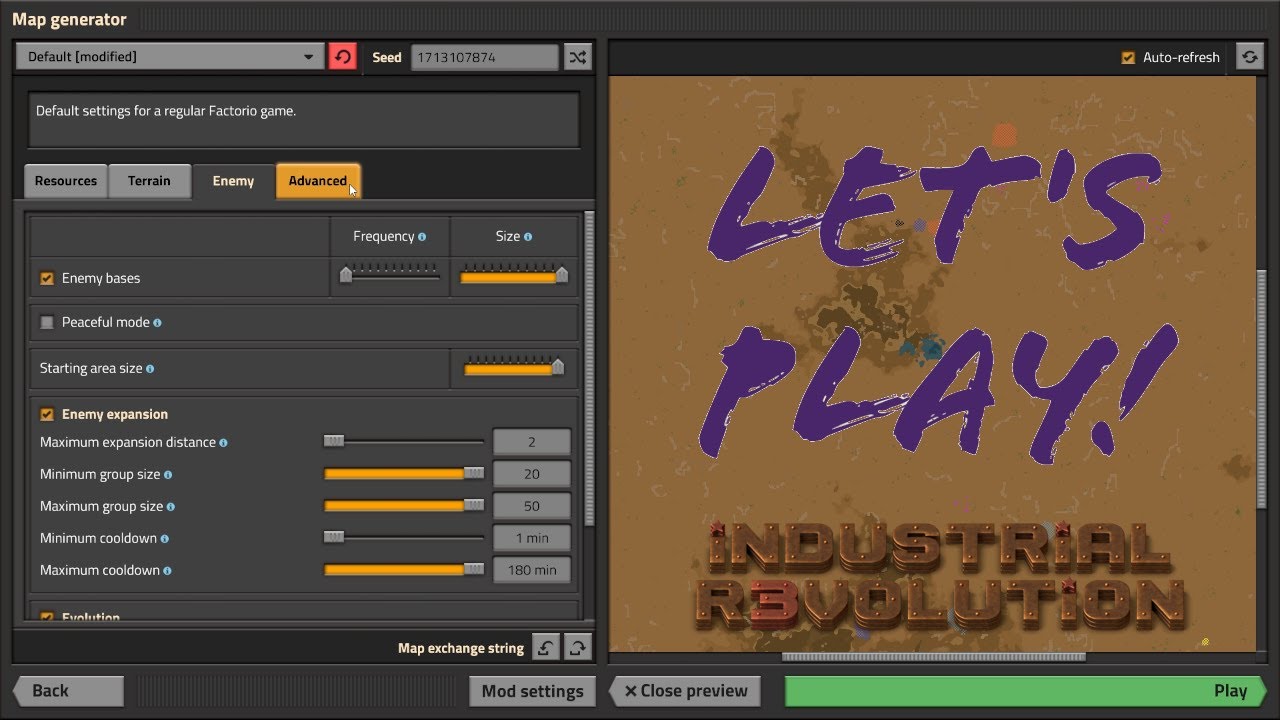Click the Minimum group size info icon
Viewport: 1280px width, 720px height.
(x=168, y=475)
